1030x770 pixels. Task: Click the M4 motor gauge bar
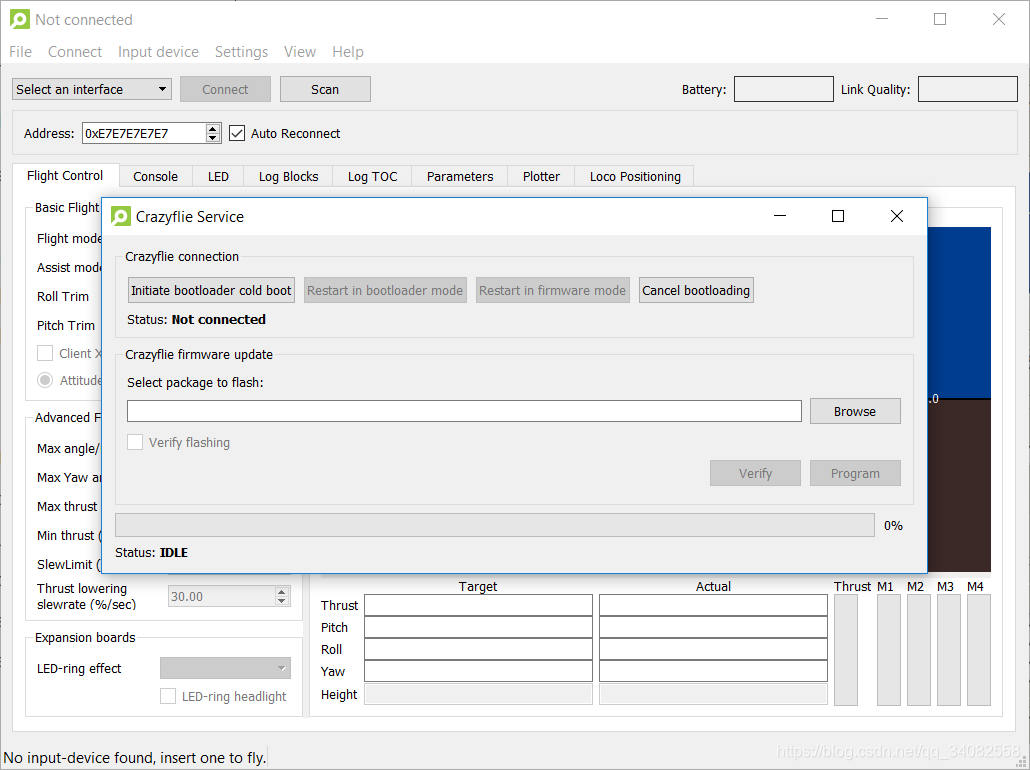coord(979,650)
